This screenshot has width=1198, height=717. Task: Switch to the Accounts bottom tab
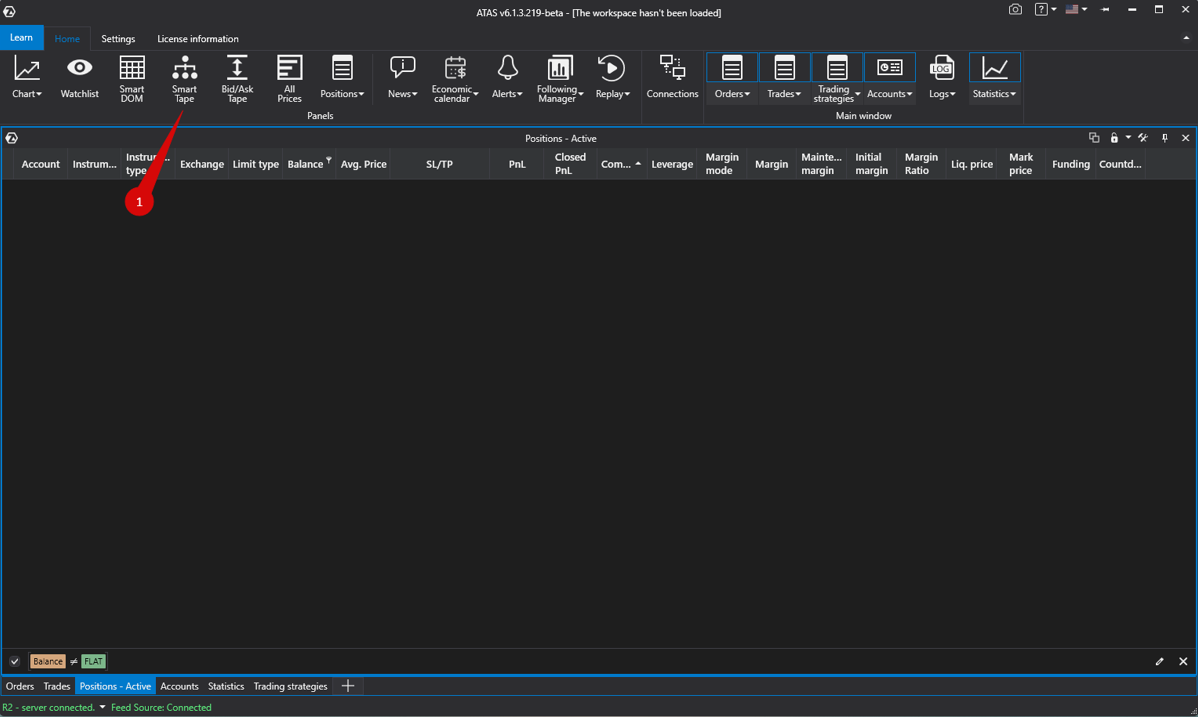click(180, 686)
